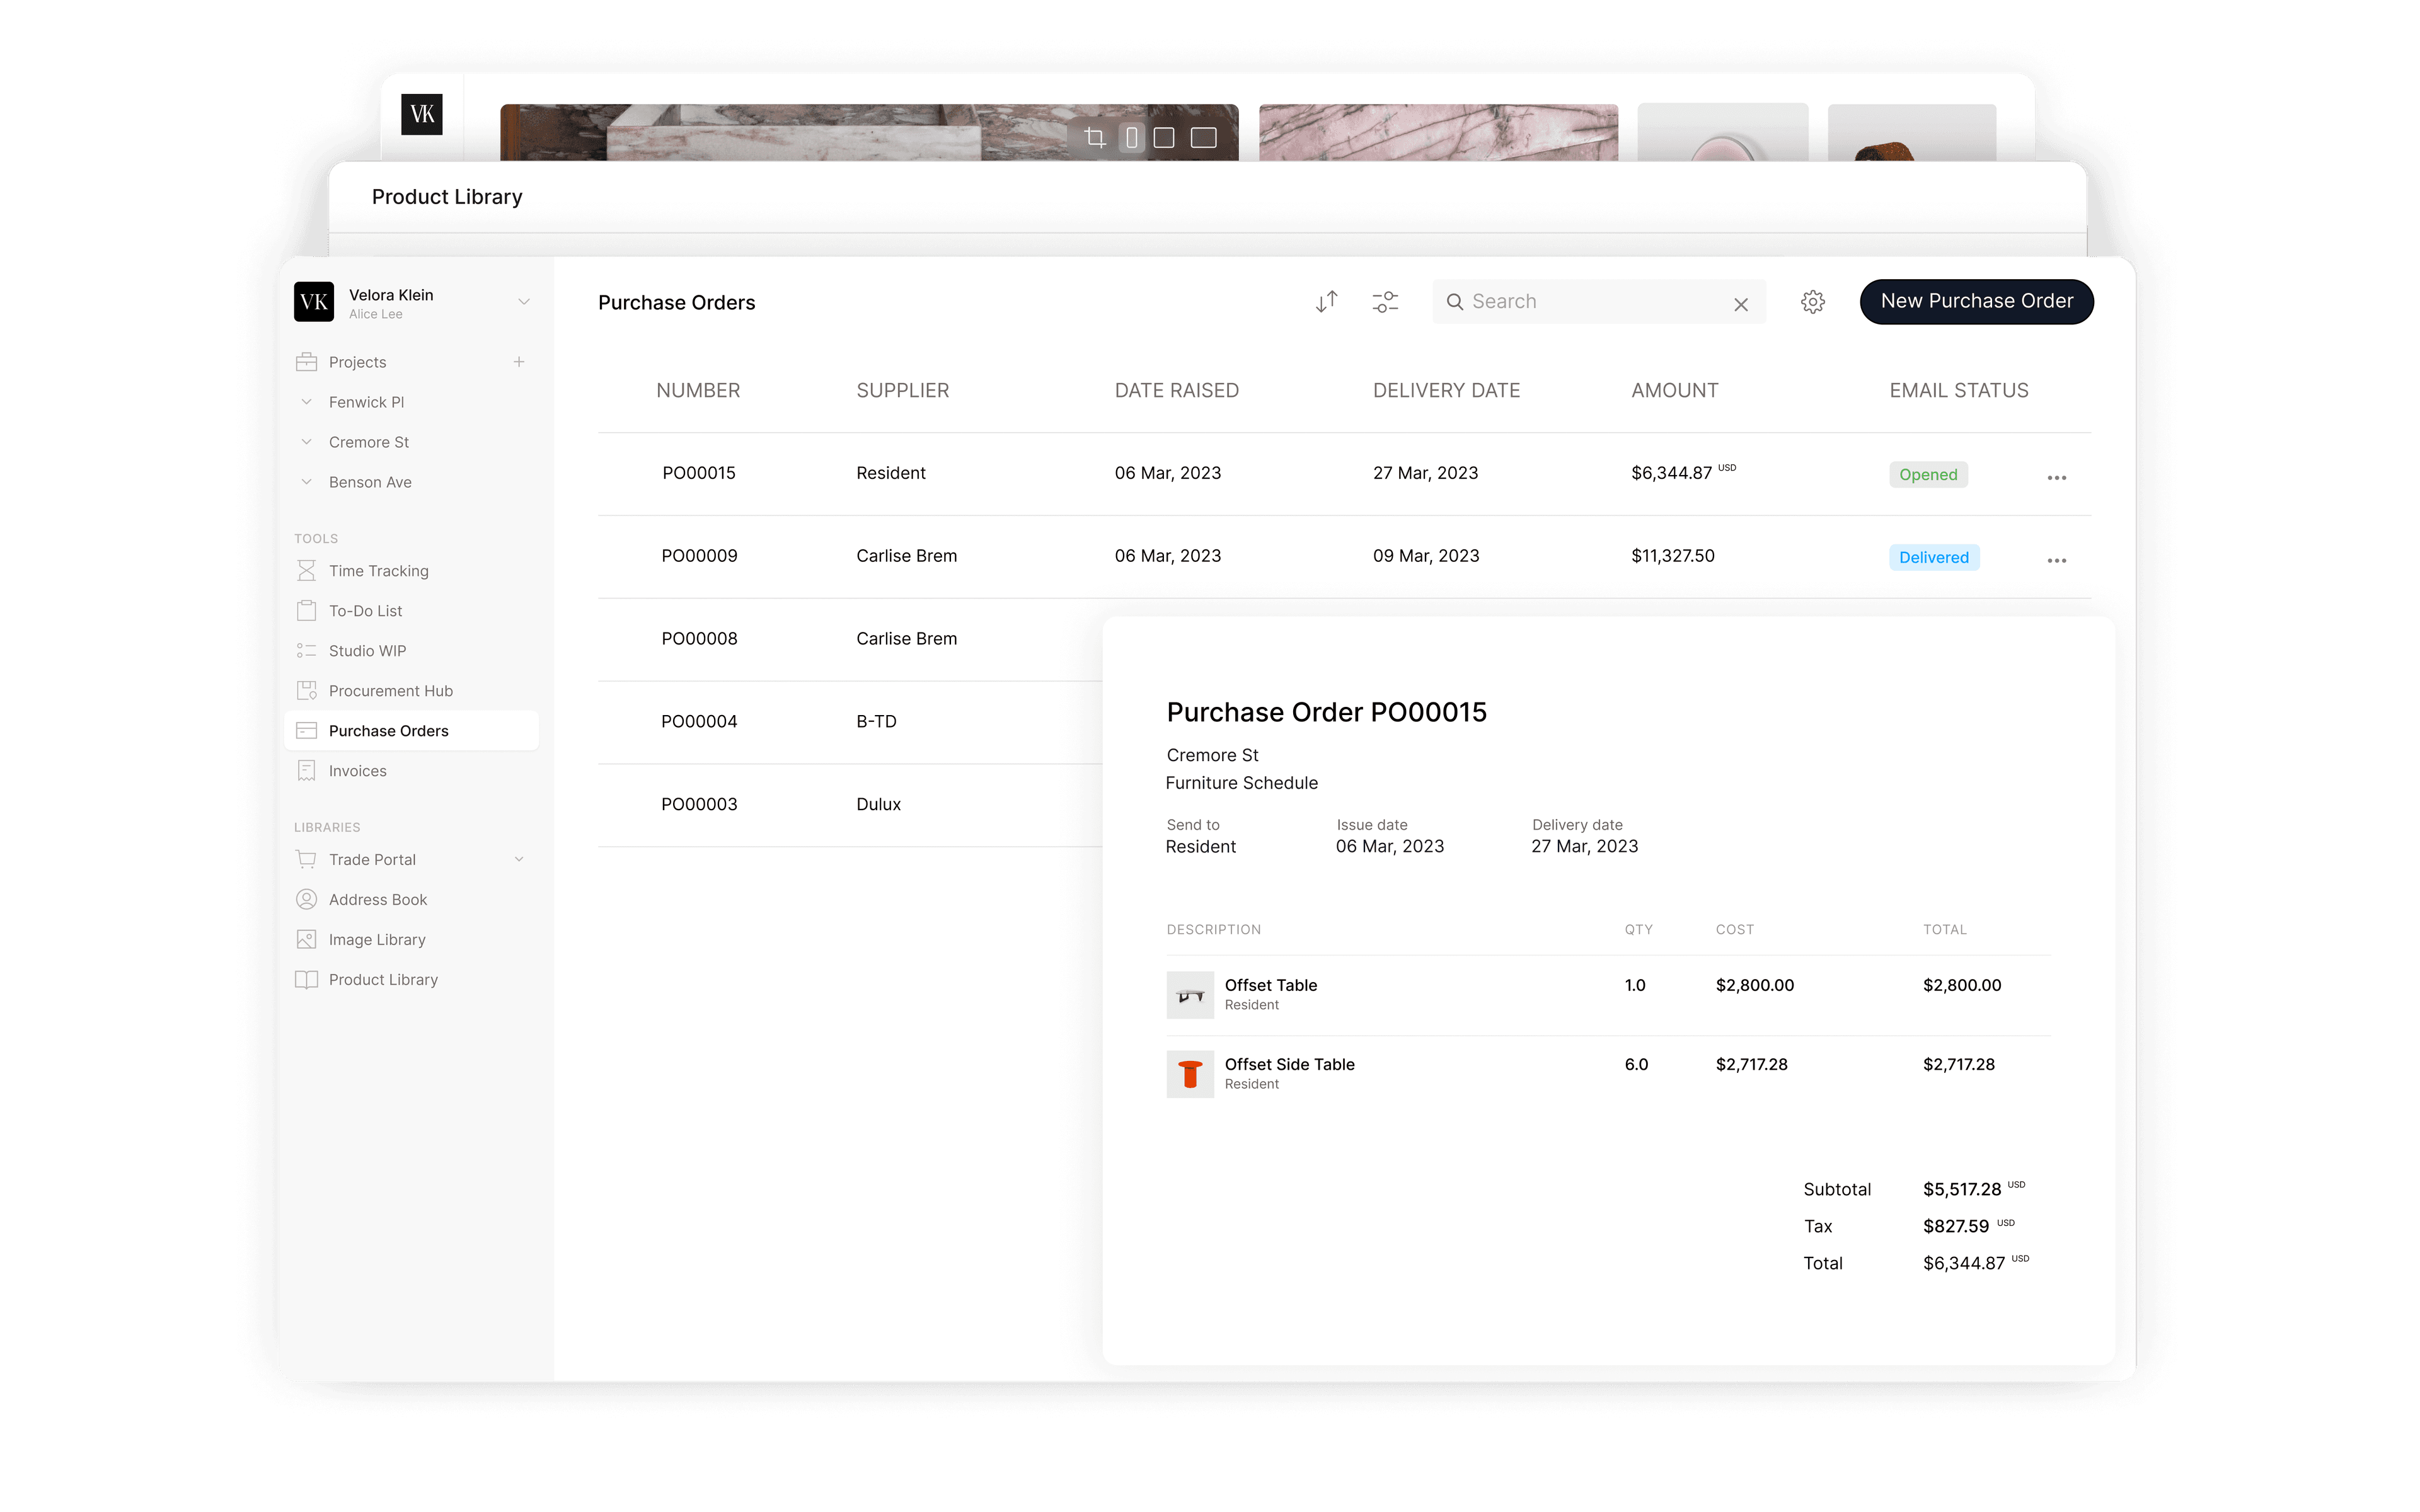Screen dimensions: 2420x1512
Task: Click VK logo in back window
Action: (421, 114)
